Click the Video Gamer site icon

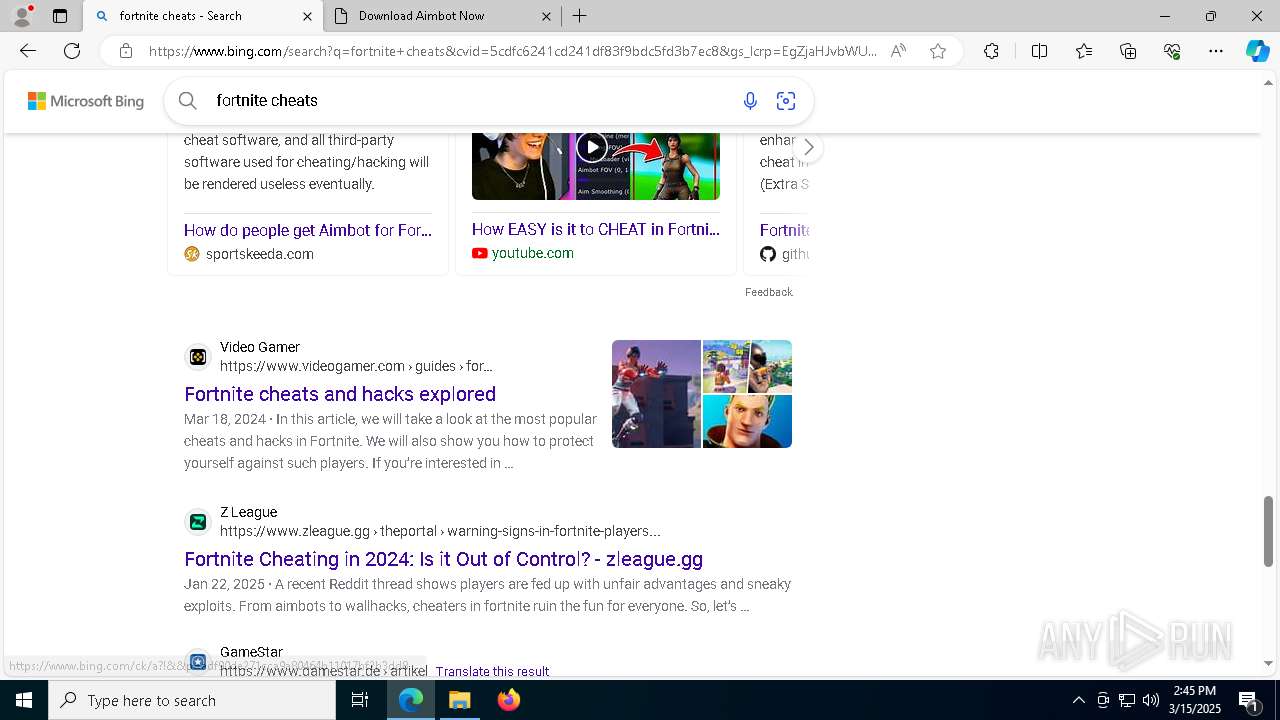198,357
